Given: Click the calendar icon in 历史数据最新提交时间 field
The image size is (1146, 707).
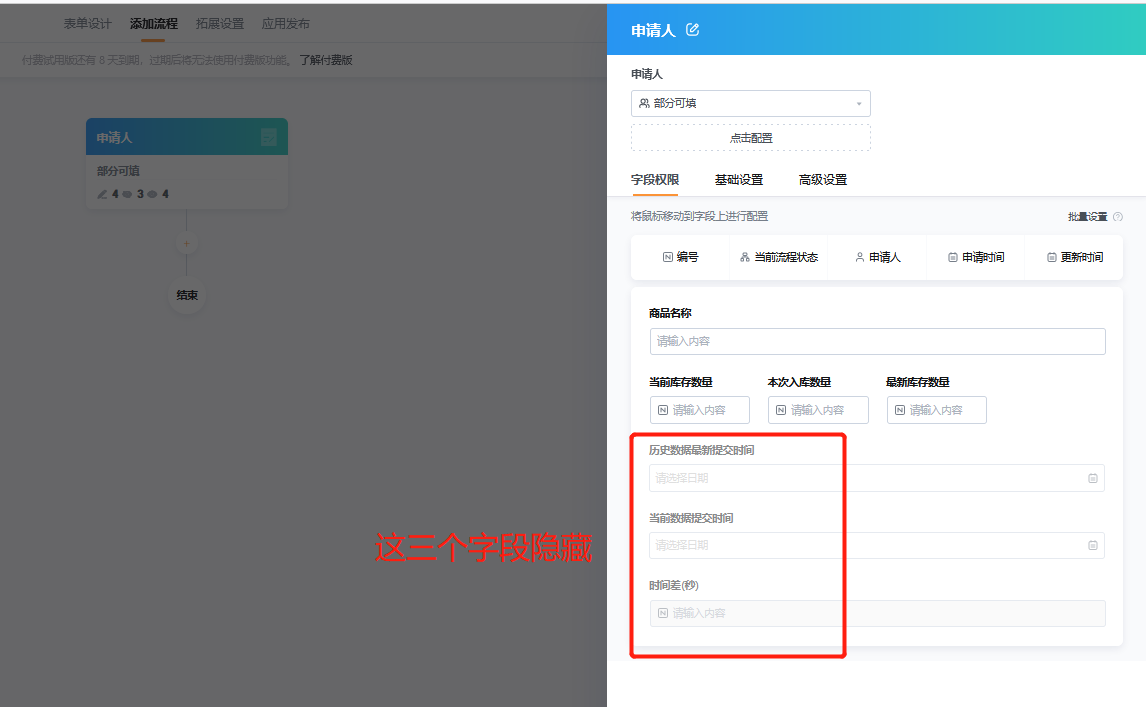Looking at the screenshot, I should (1093, 478).
